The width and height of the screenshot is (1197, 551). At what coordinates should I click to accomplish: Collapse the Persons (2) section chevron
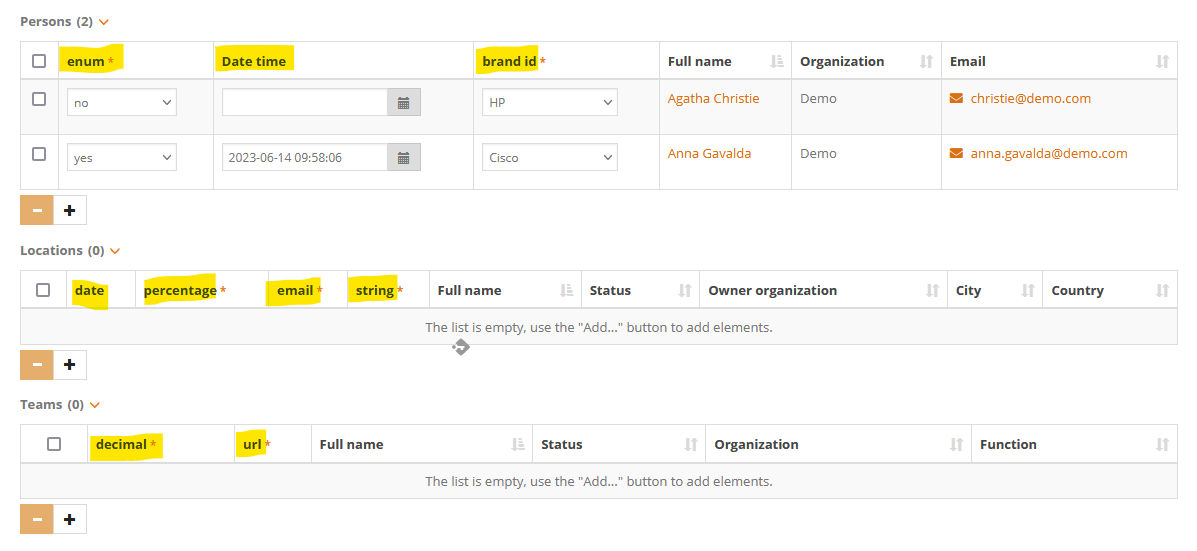click(104, 22)
